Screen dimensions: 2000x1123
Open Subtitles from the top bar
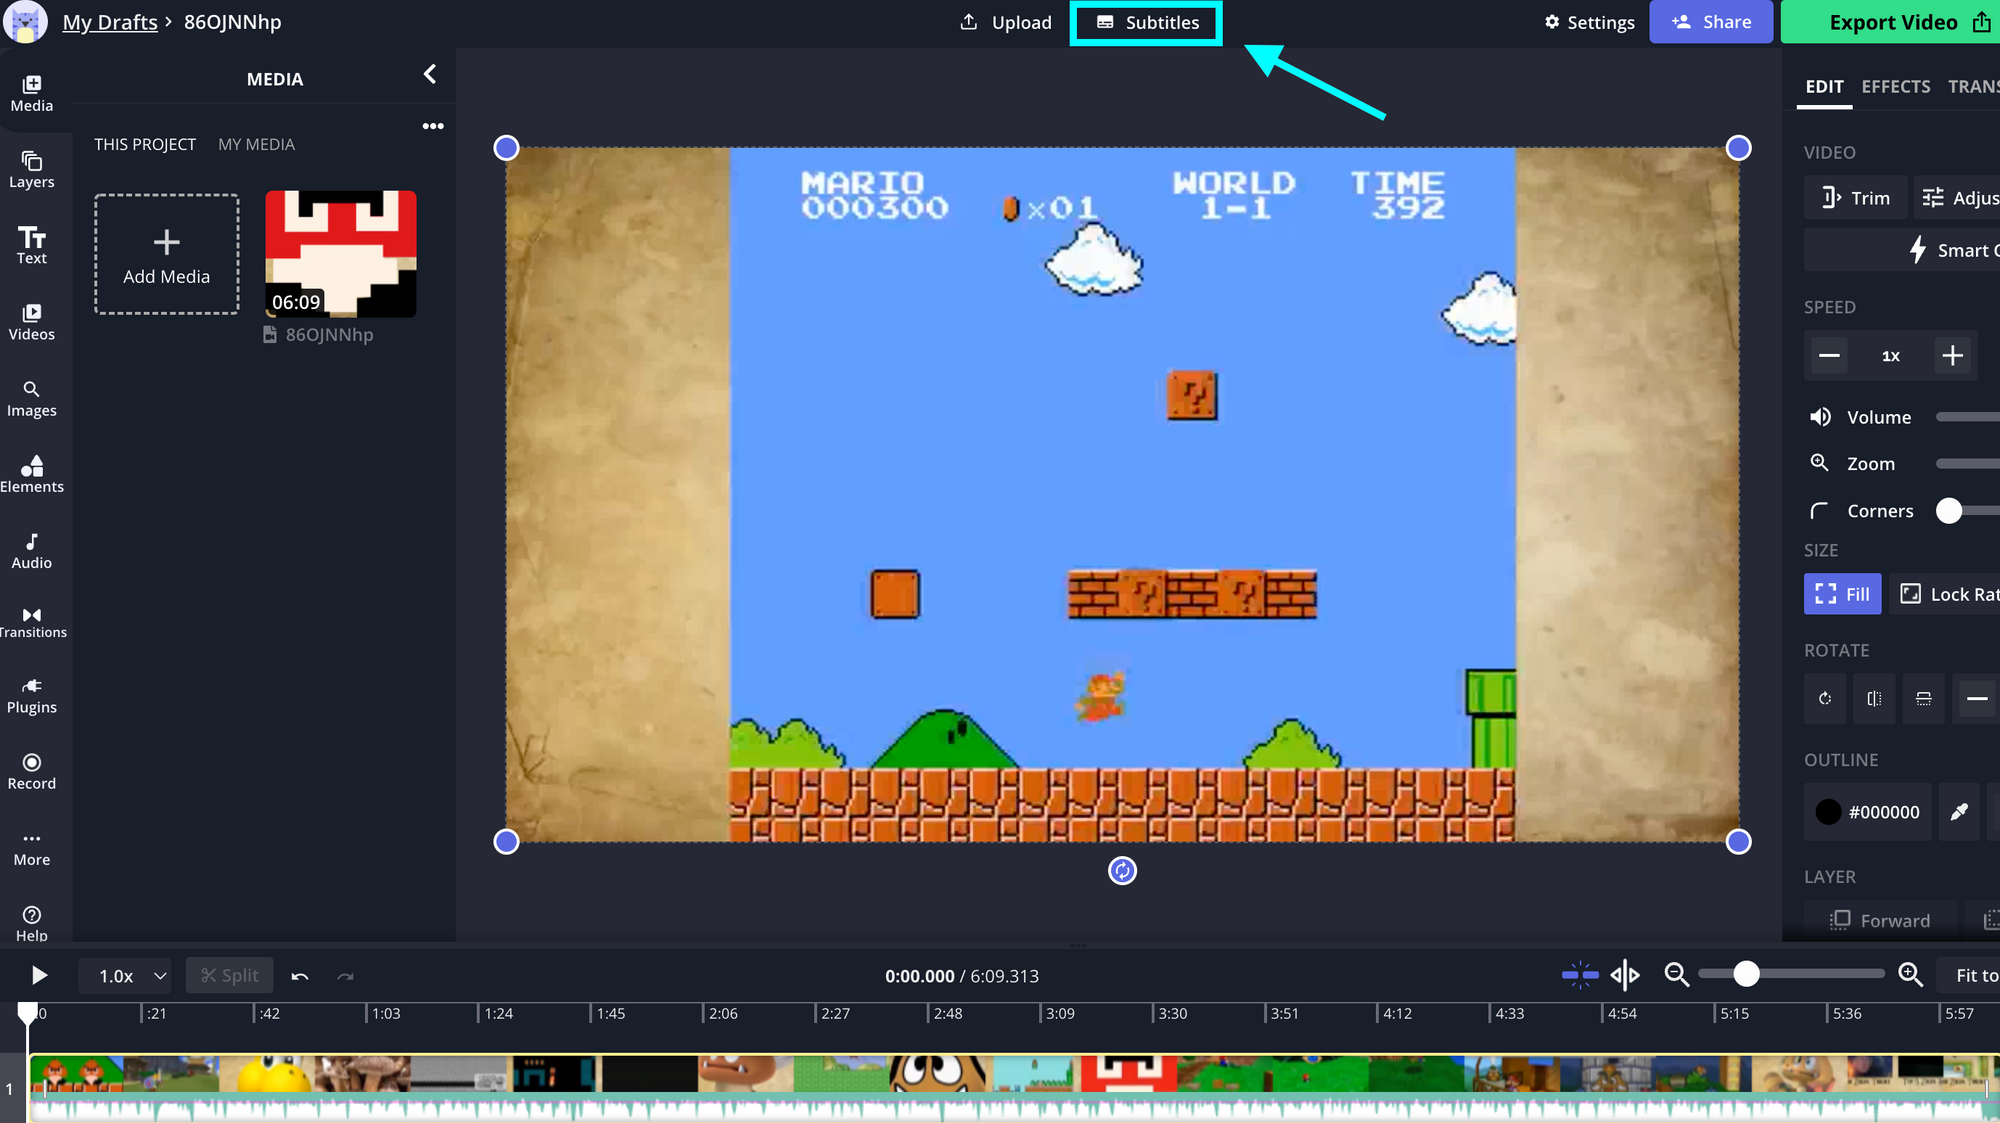coord(1146,22)
